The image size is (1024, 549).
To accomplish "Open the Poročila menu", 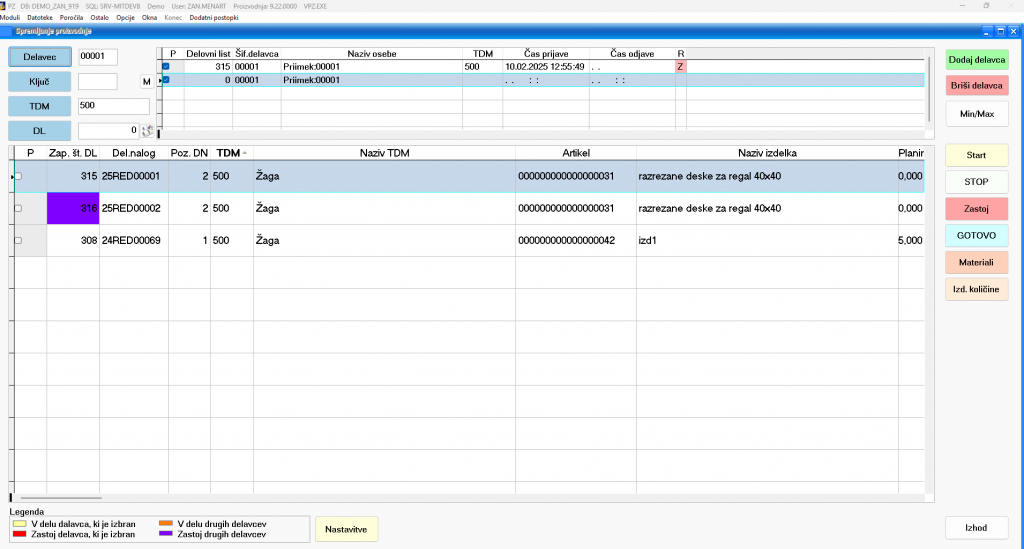I will tap(72, 18).
